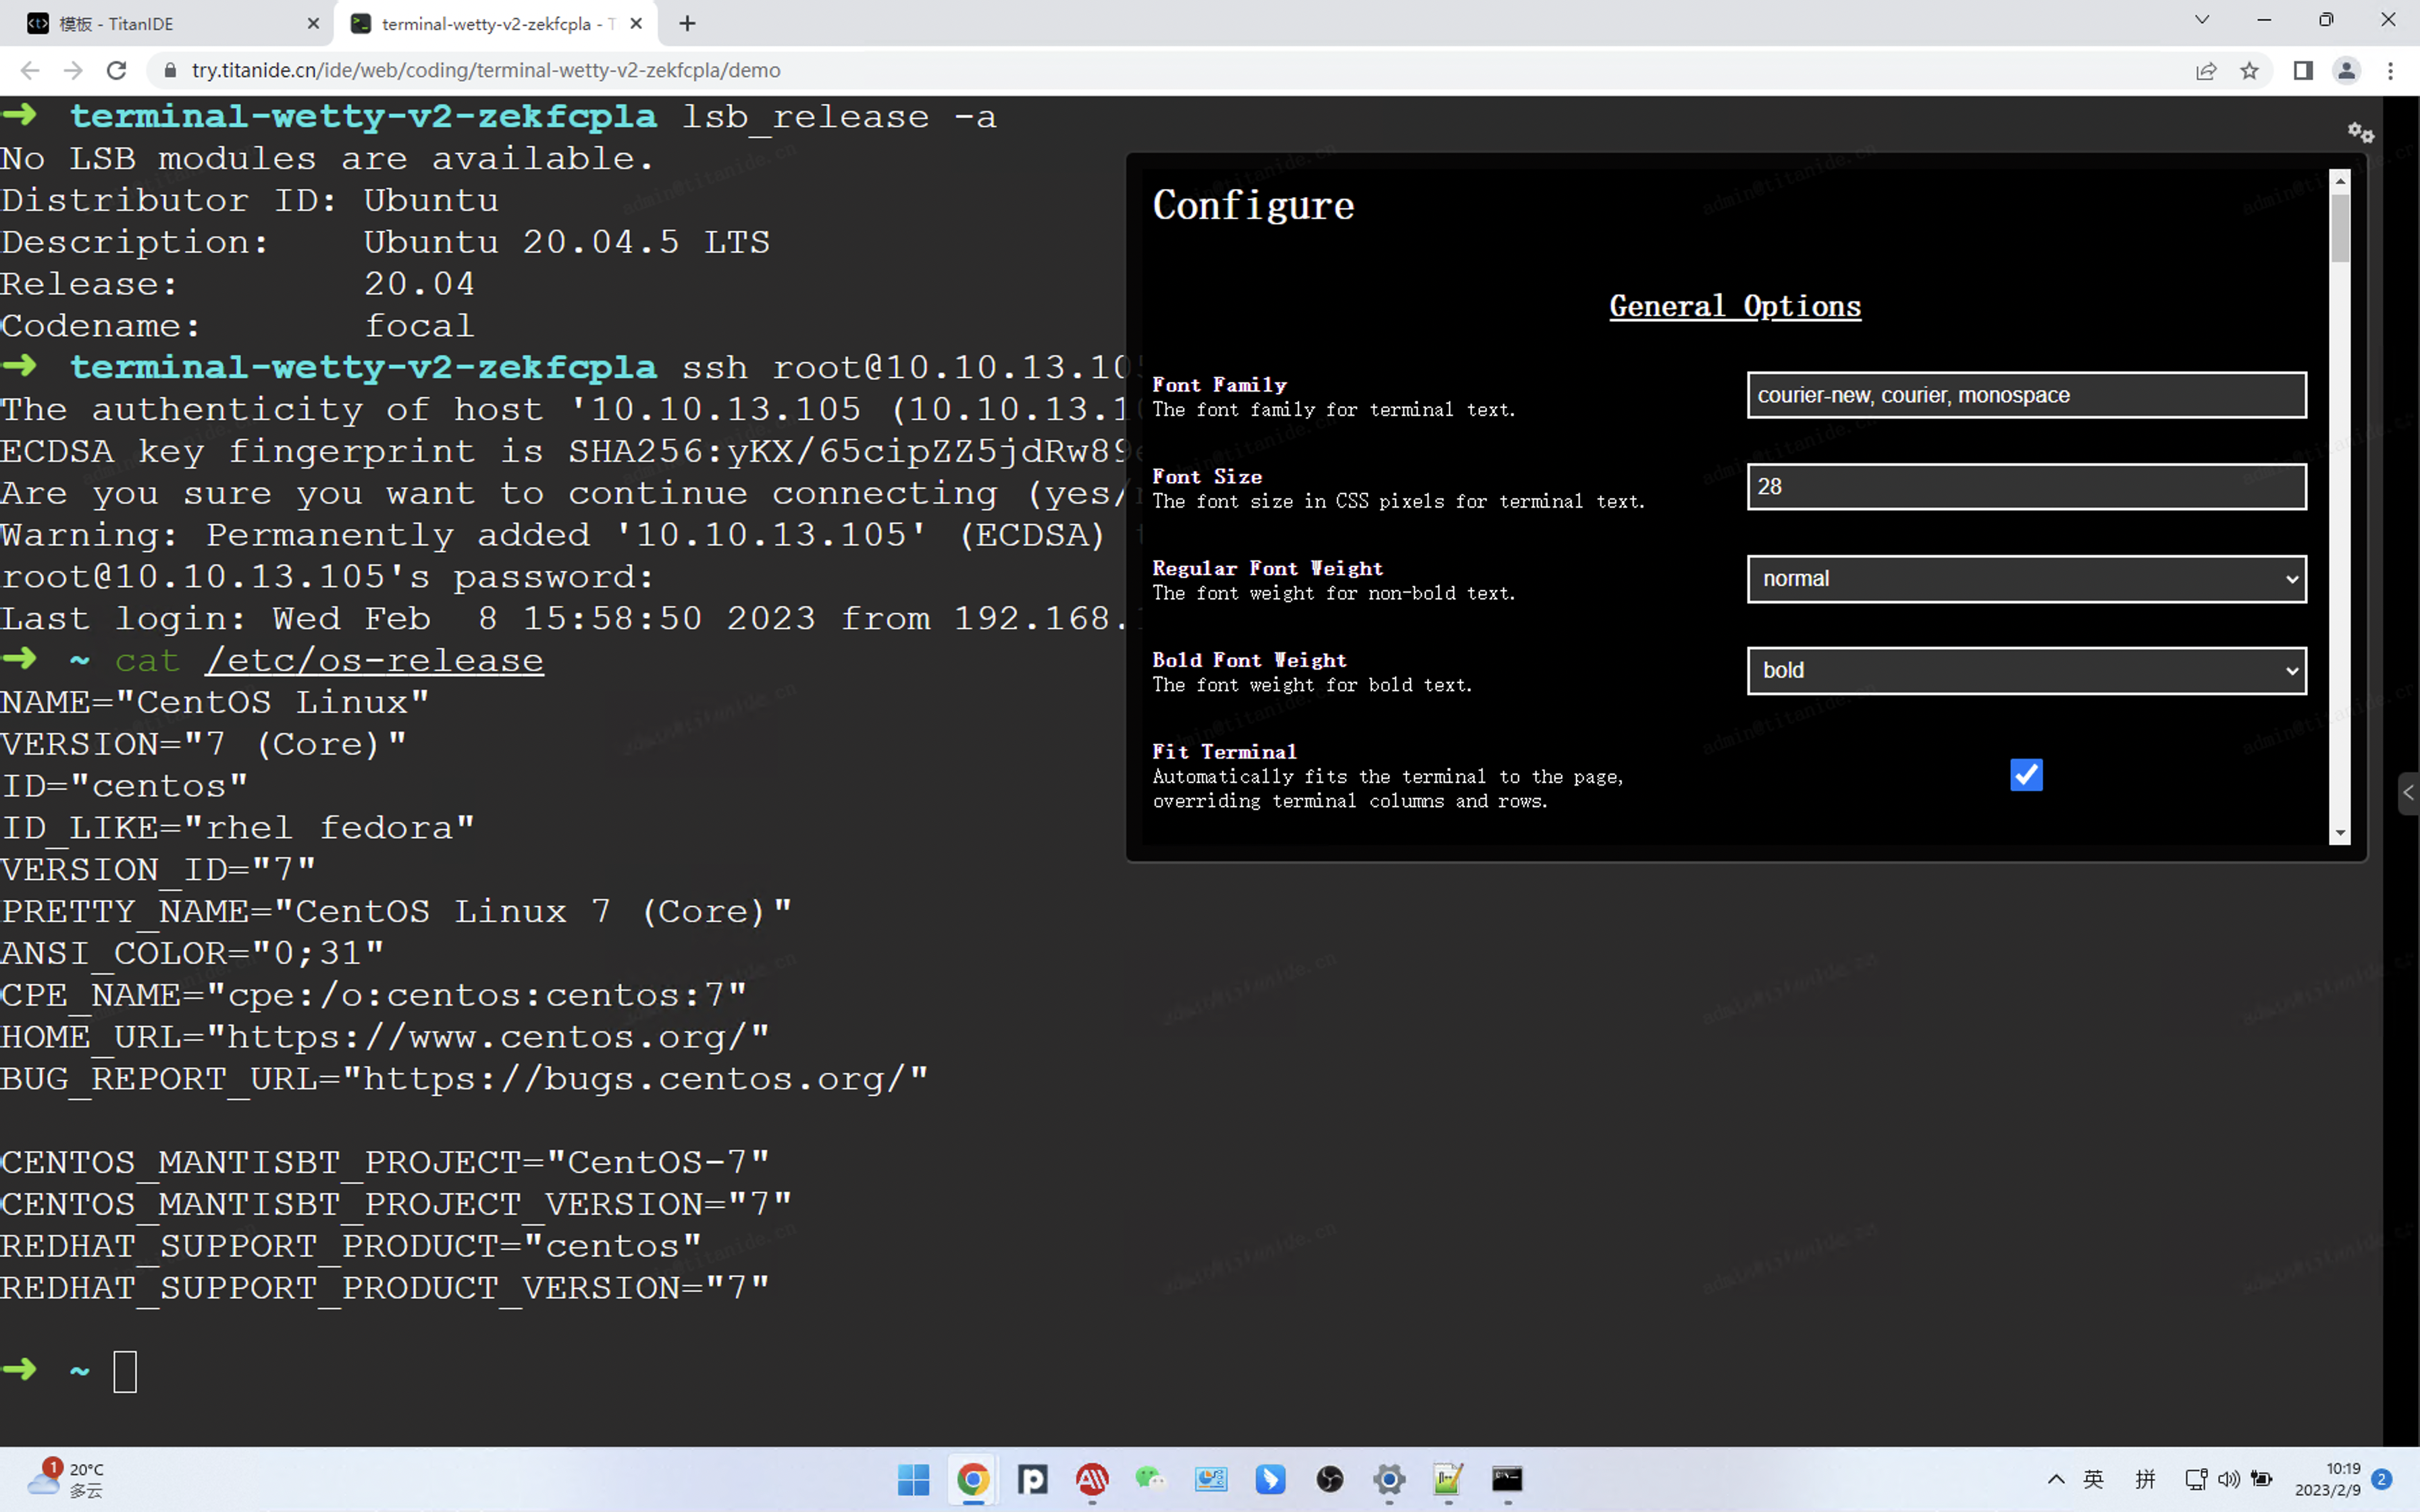Open the Chrome profile avatar icon
This screenshot has width=2420, height=1512.
2346,70
